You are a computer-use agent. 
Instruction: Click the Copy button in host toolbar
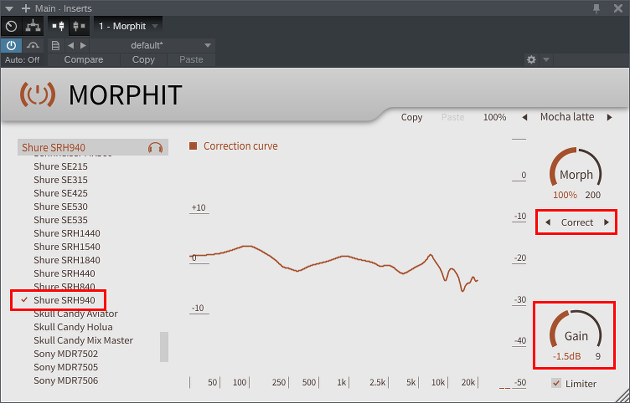point(143,59)
